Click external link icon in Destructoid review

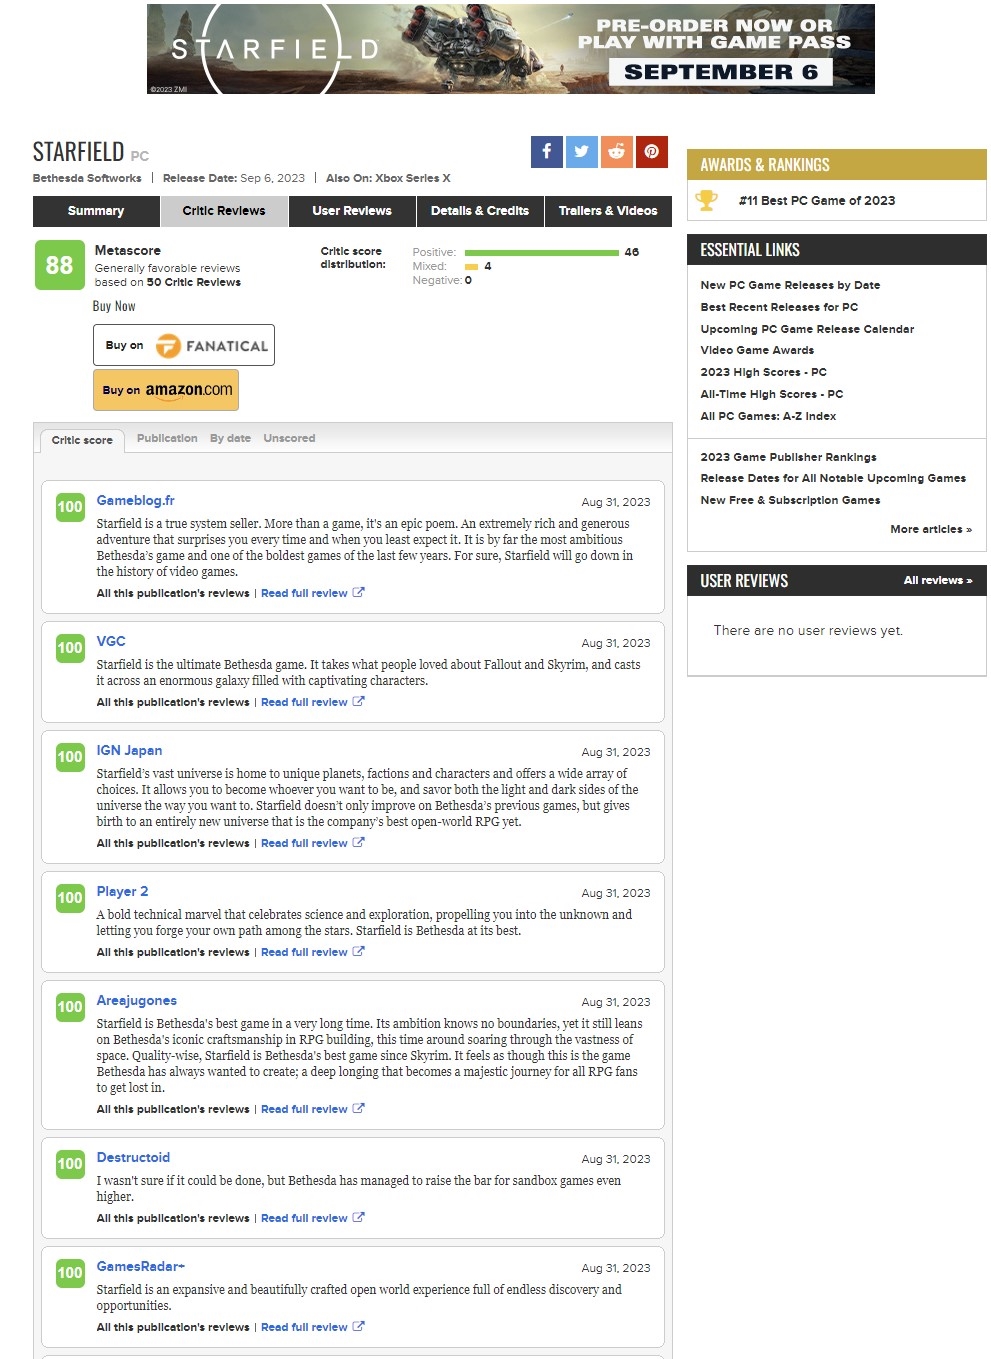click(359, 1218)
